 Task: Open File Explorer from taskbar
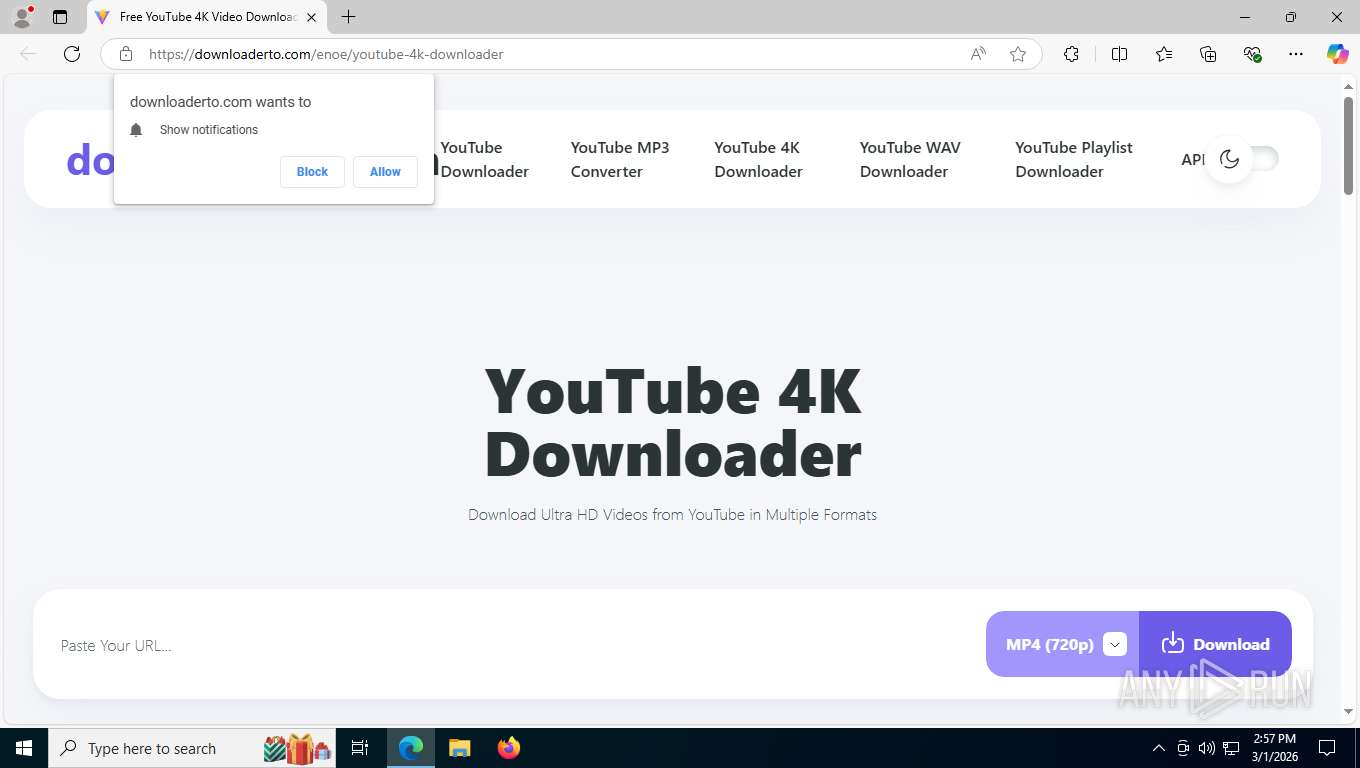(459, 748)
